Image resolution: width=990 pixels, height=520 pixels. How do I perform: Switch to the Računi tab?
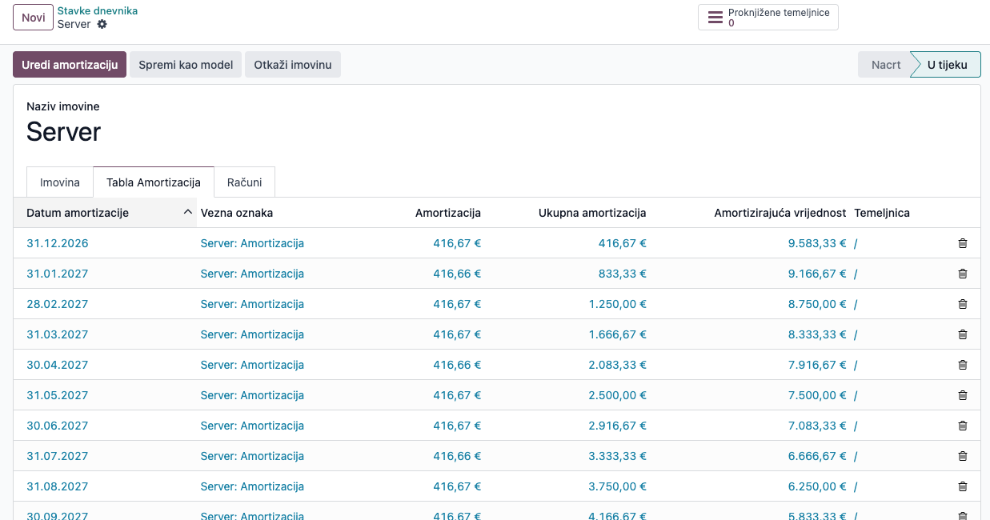(244, 182)
